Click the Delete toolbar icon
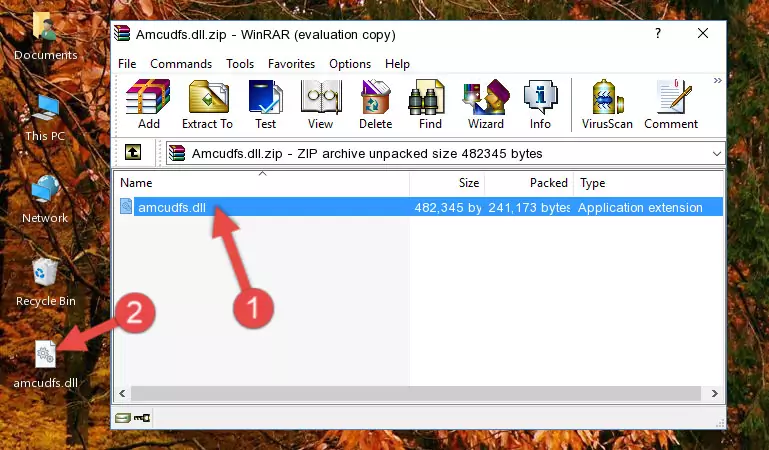 (376, 104)
